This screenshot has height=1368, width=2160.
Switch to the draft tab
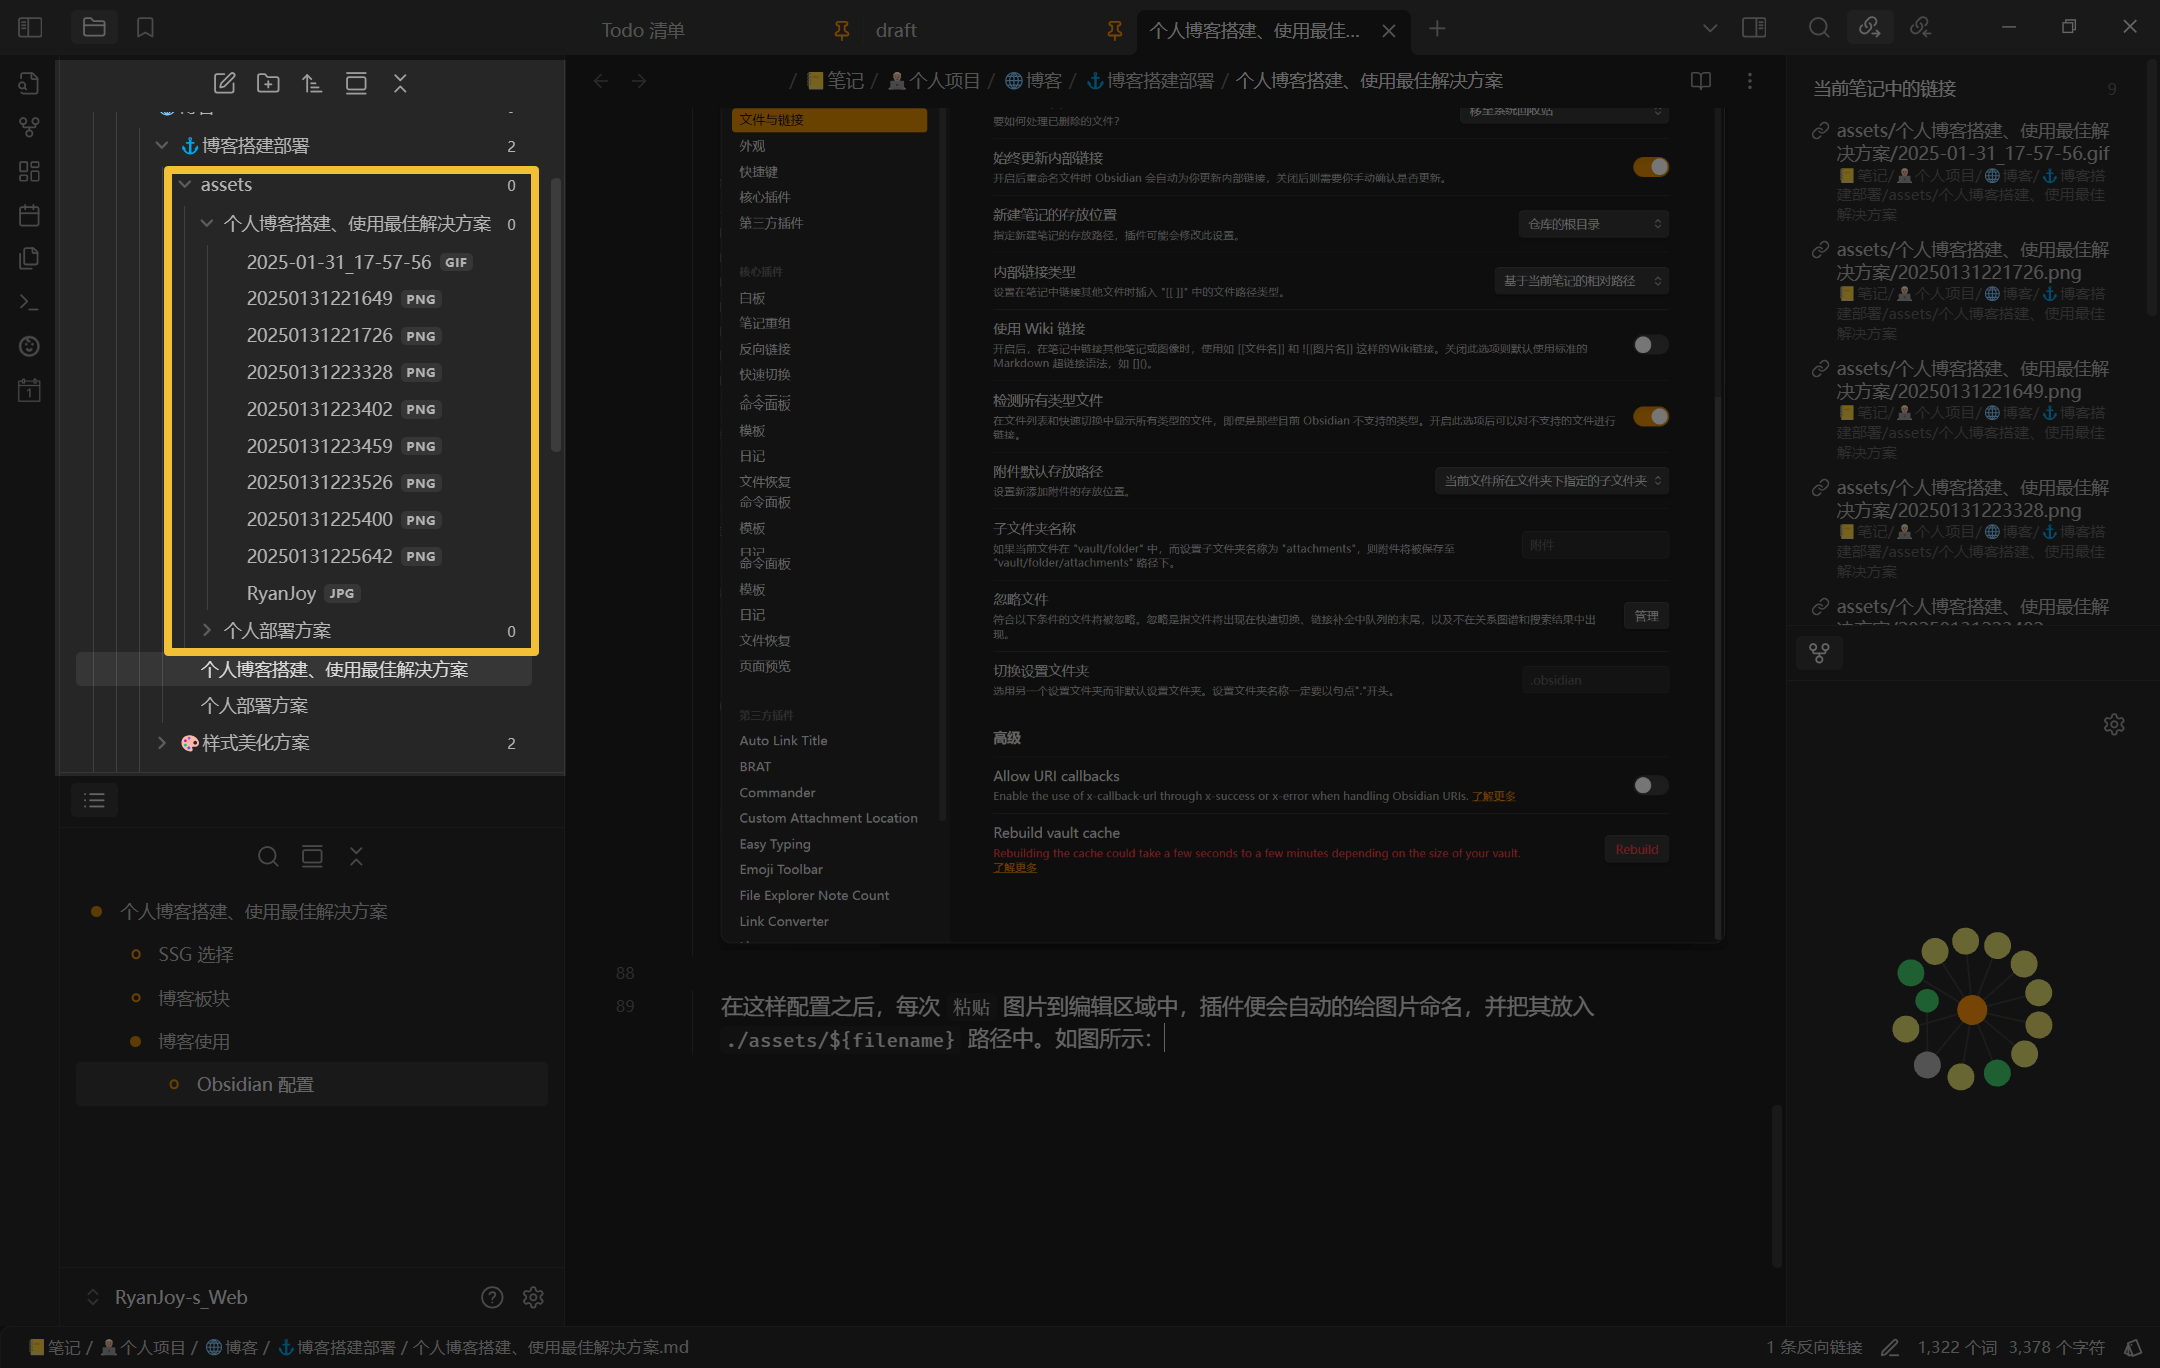click(896, 30)
